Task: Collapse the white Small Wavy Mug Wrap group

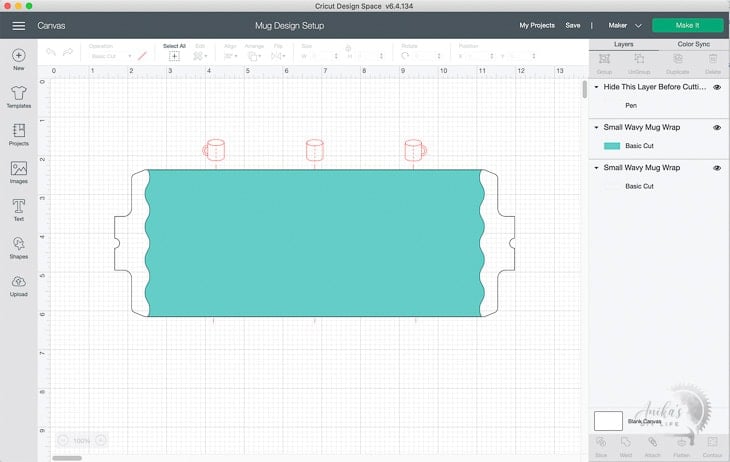Action: click(x=596, y=168)
